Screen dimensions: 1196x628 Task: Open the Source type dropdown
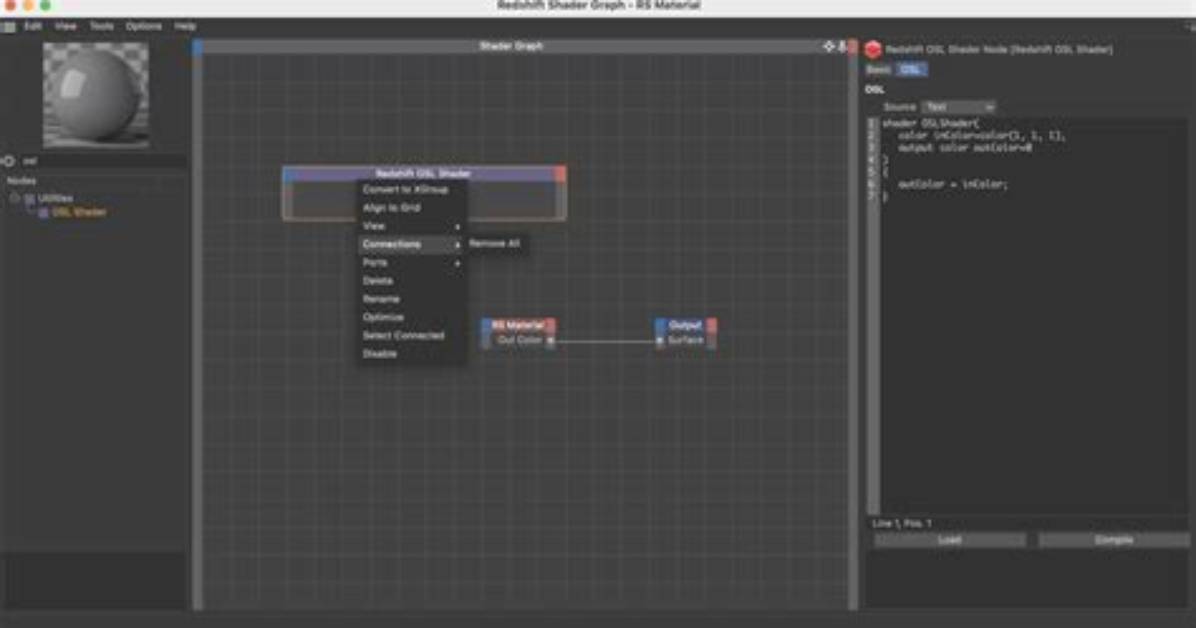959,108
